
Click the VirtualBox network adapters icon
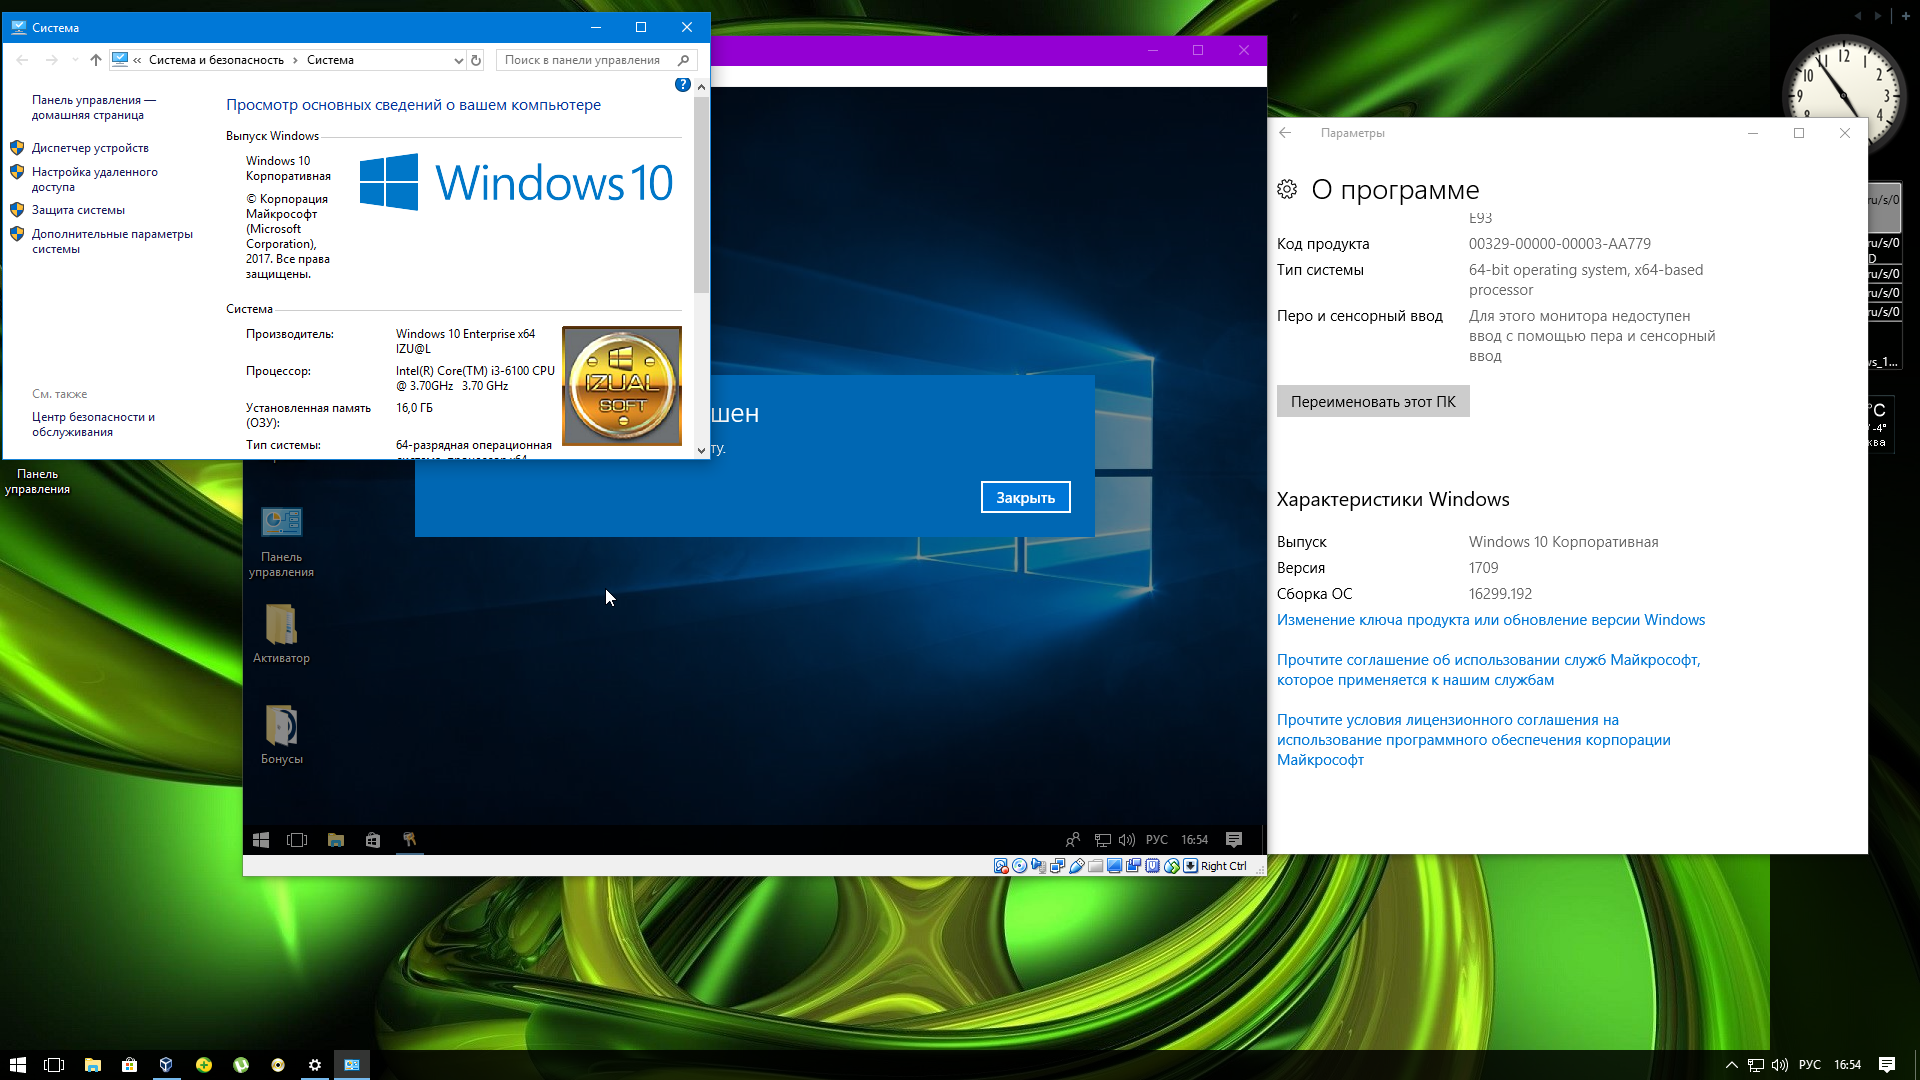tap(1057, 866)
